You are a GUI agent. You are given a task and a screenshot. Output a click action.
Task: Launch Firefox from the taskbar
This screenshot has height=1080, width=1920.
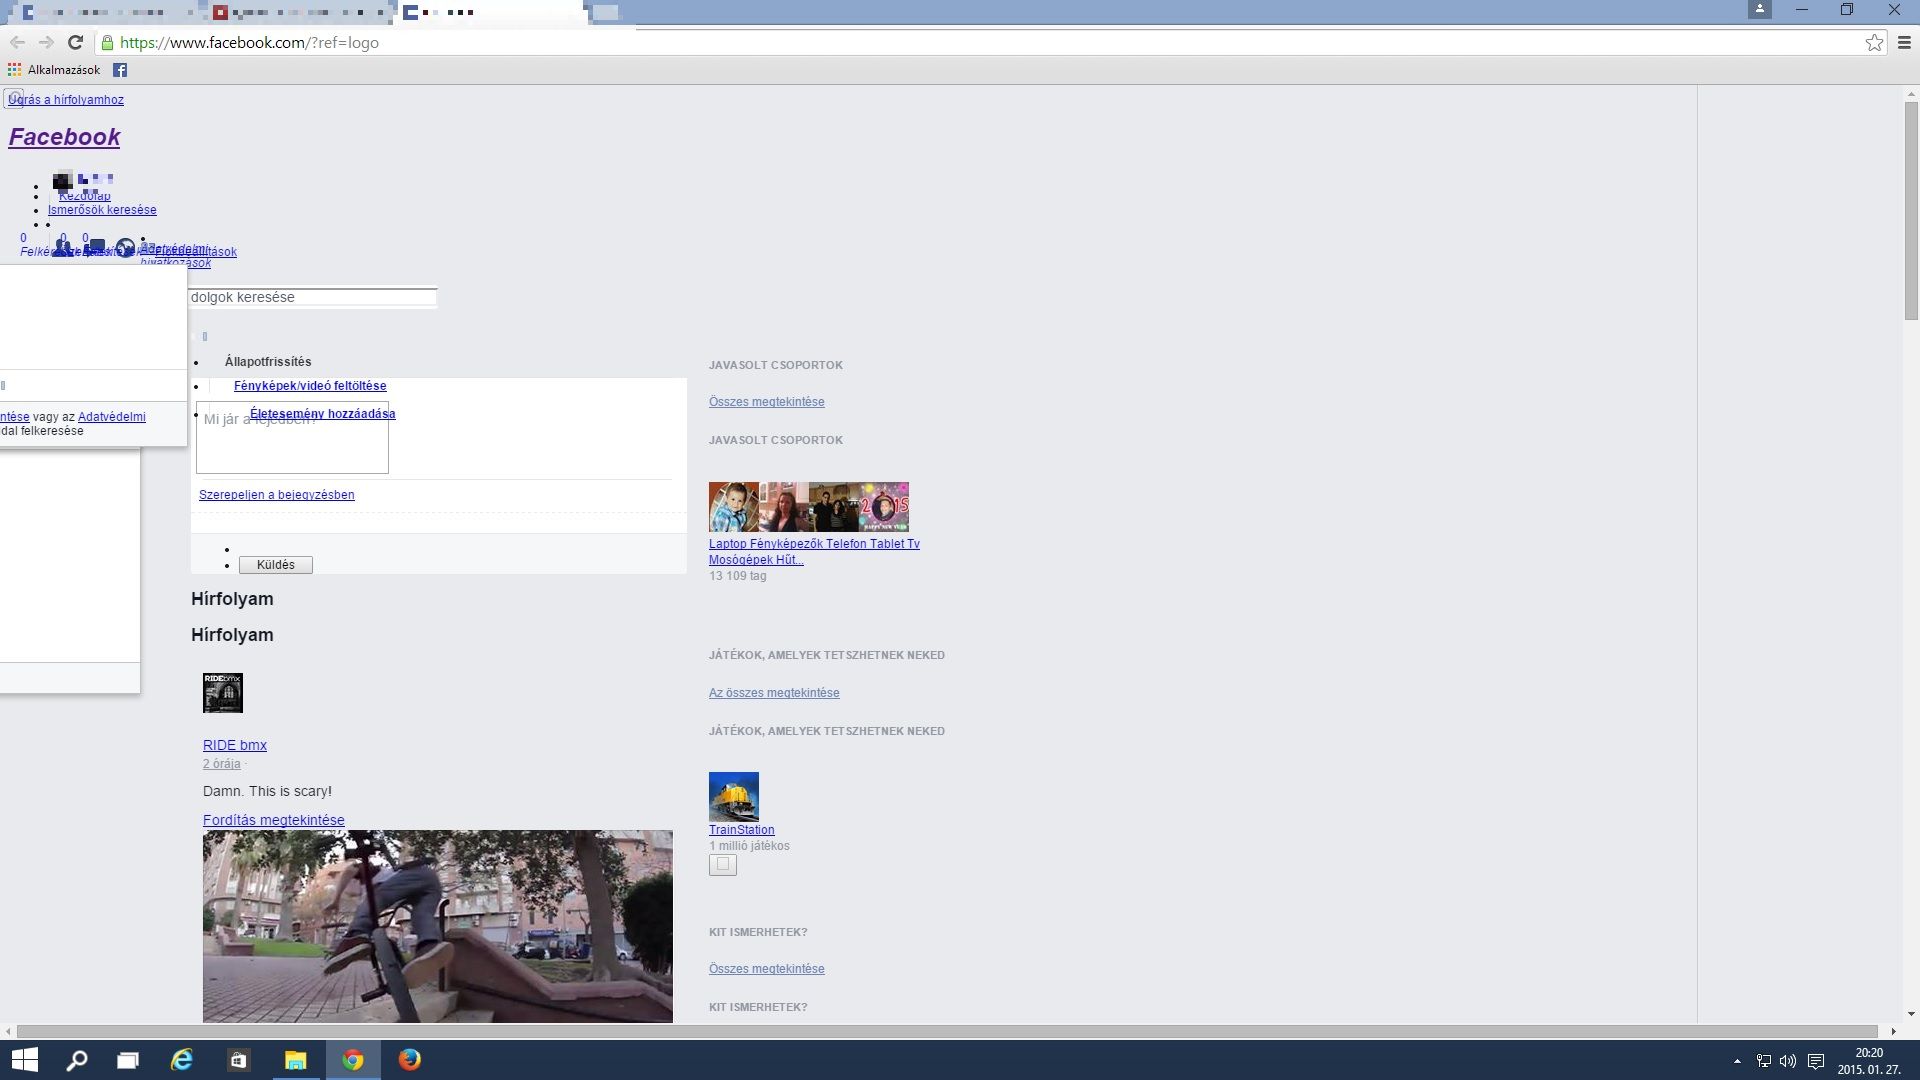coord(410,1060)
